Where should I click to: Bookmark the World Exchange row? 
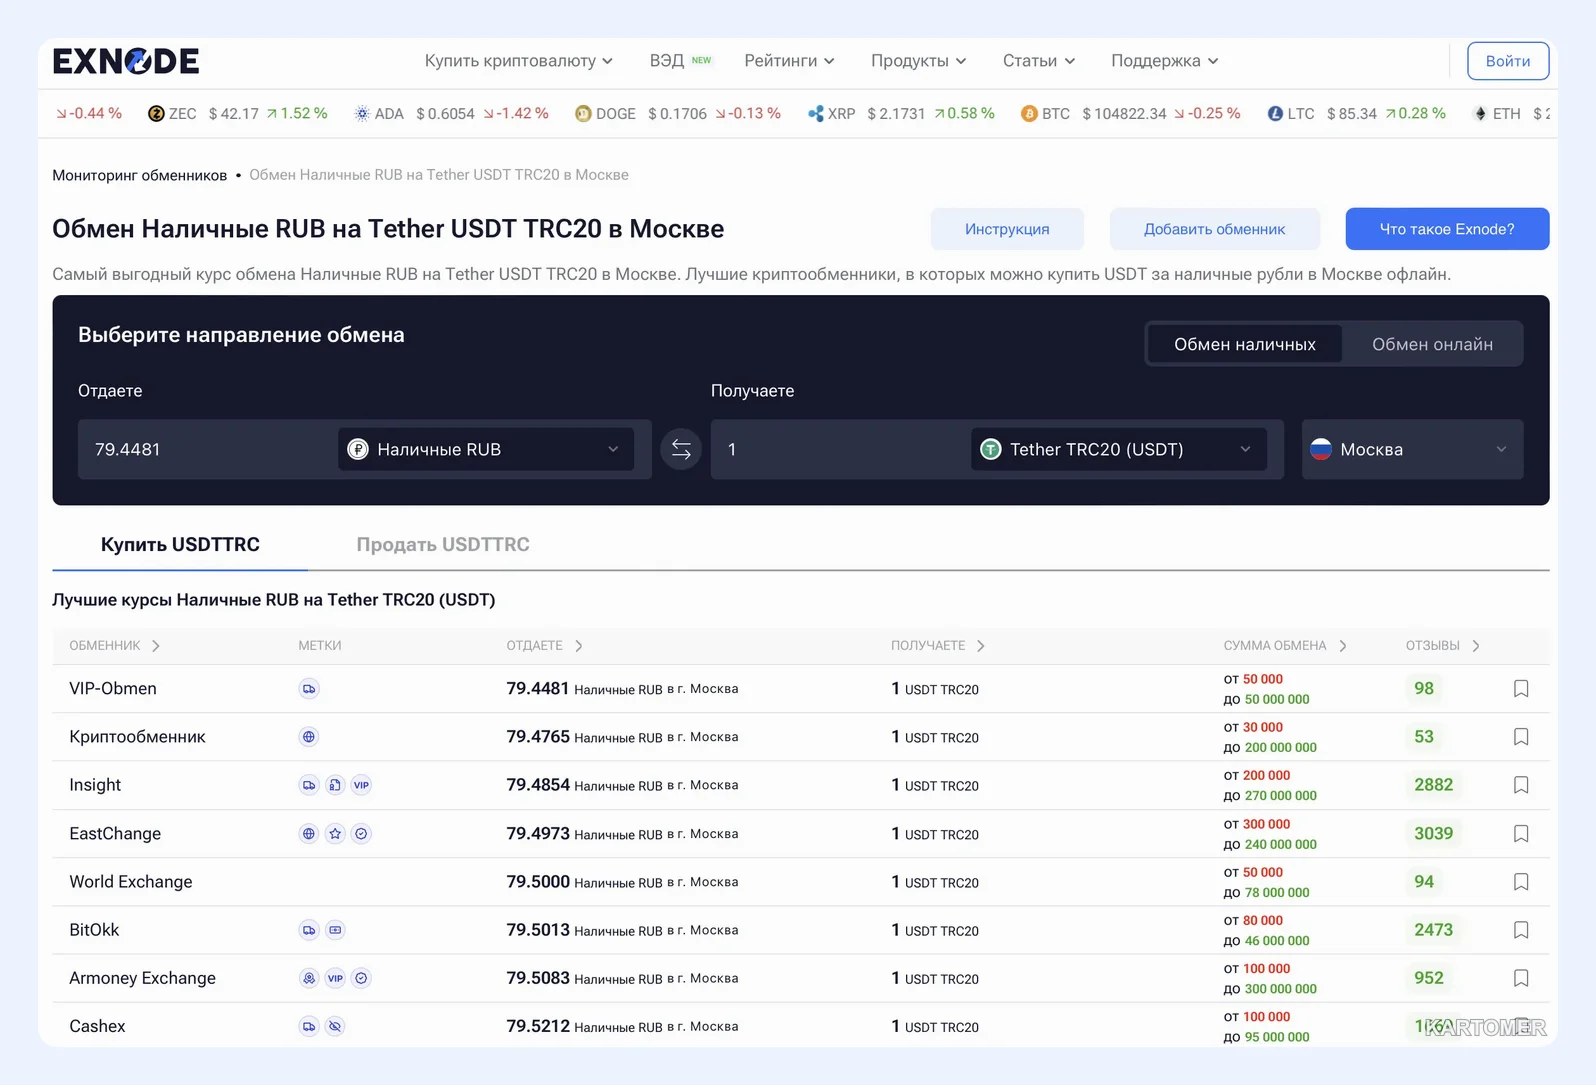[1521, 882]
